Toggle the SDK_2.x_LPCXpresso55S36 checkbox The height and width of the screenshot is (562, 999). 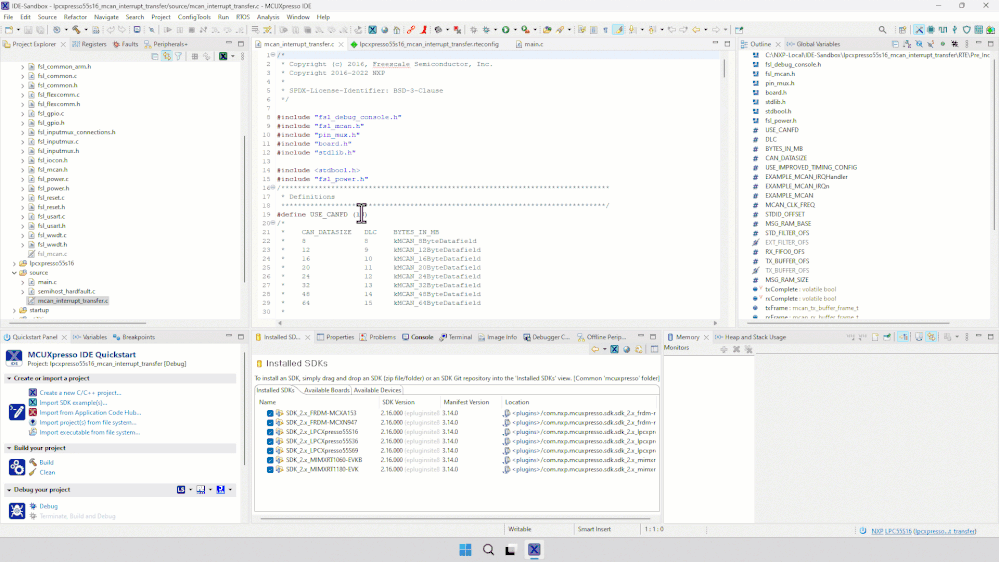coord(270,442)
